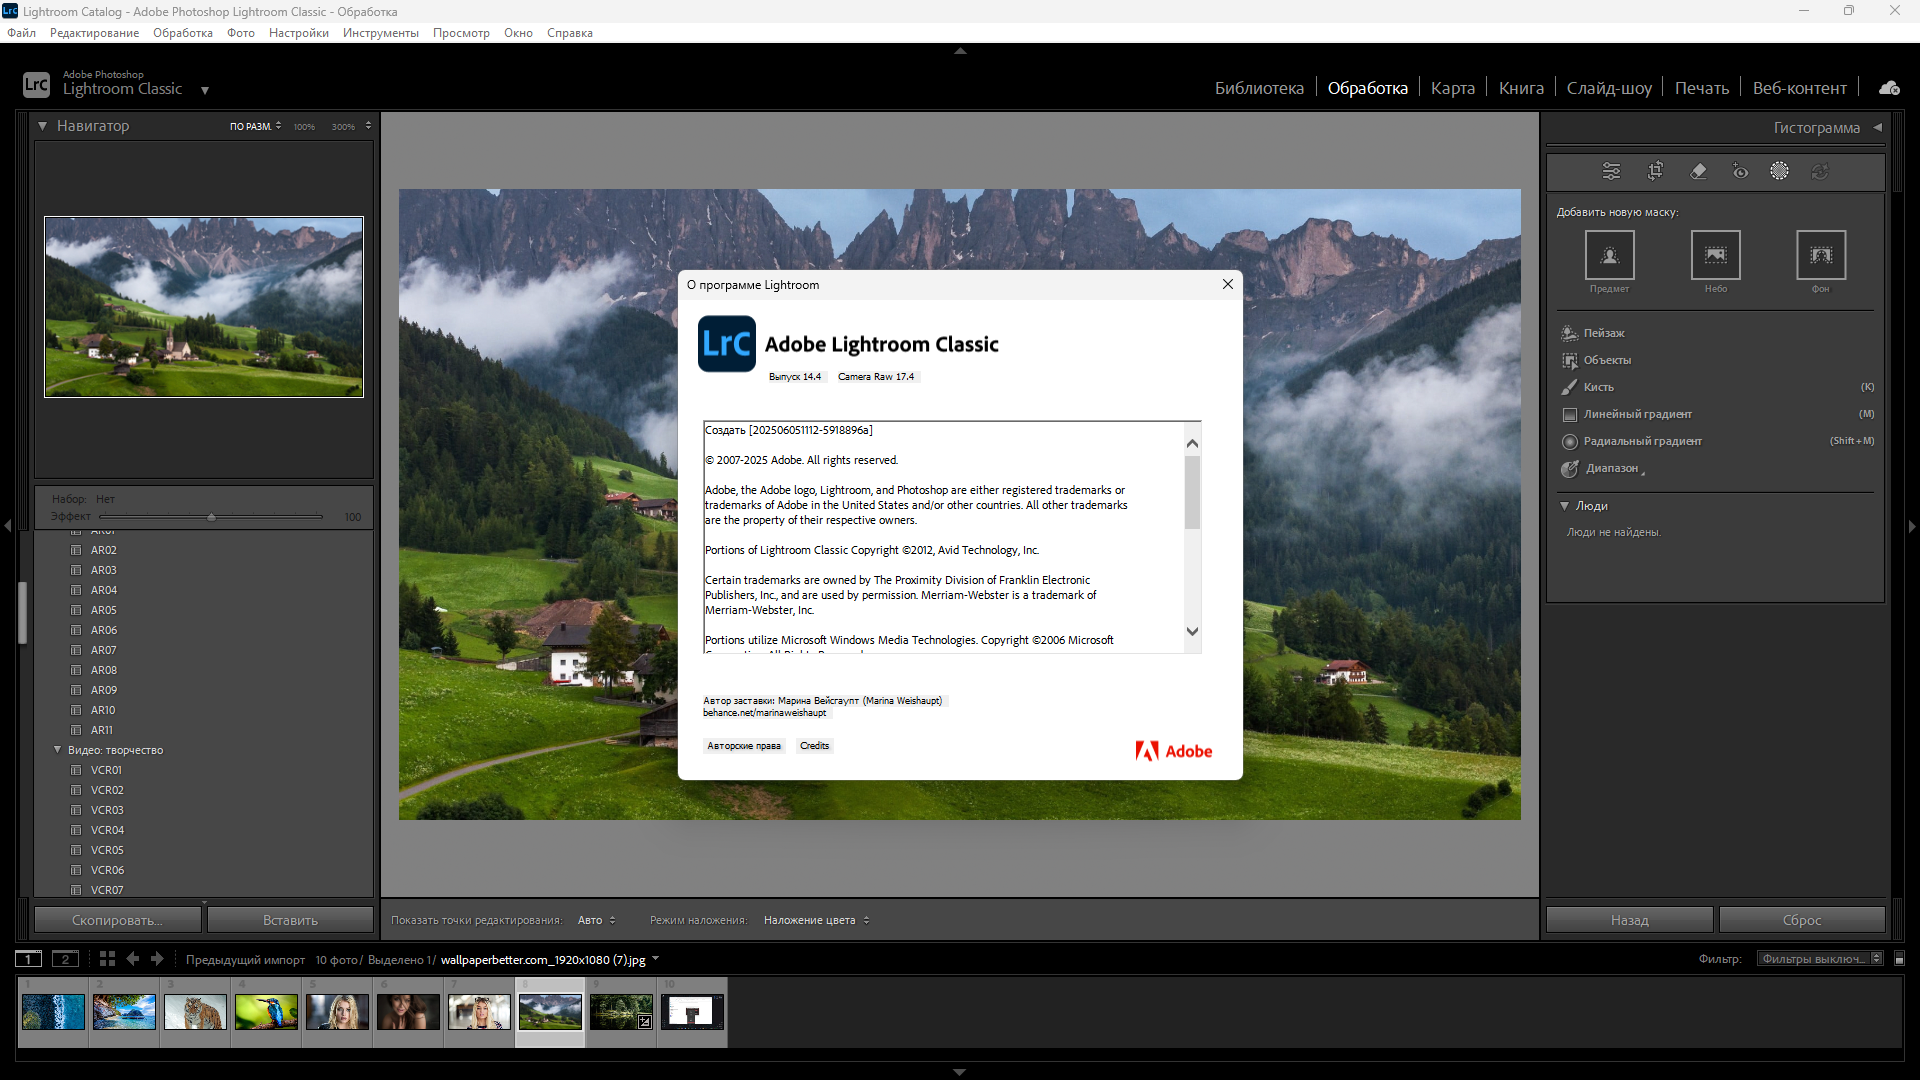
Task: Add a Предмет (Subject) mask
Action: coord(1610,255)
